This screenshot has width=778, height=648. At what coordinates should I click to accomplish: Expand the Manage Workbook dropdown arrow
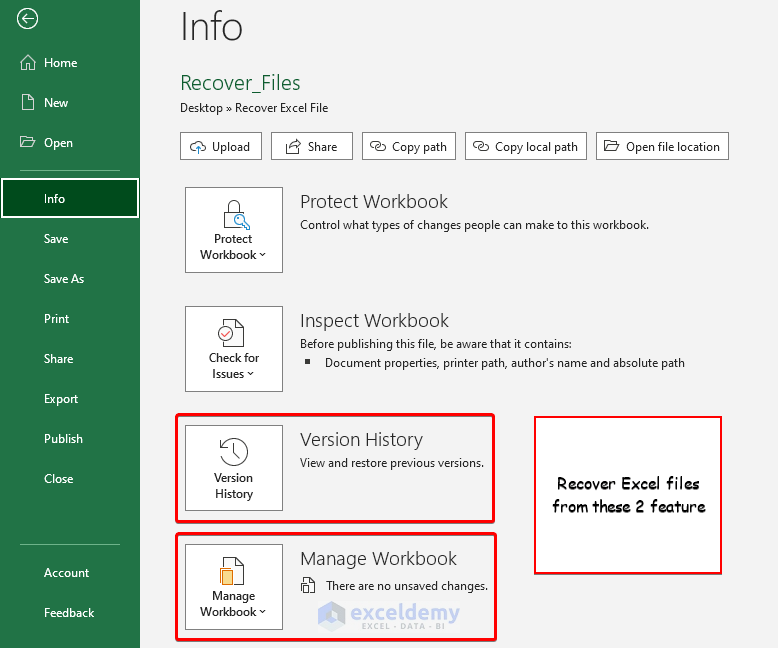click(262, 612)
